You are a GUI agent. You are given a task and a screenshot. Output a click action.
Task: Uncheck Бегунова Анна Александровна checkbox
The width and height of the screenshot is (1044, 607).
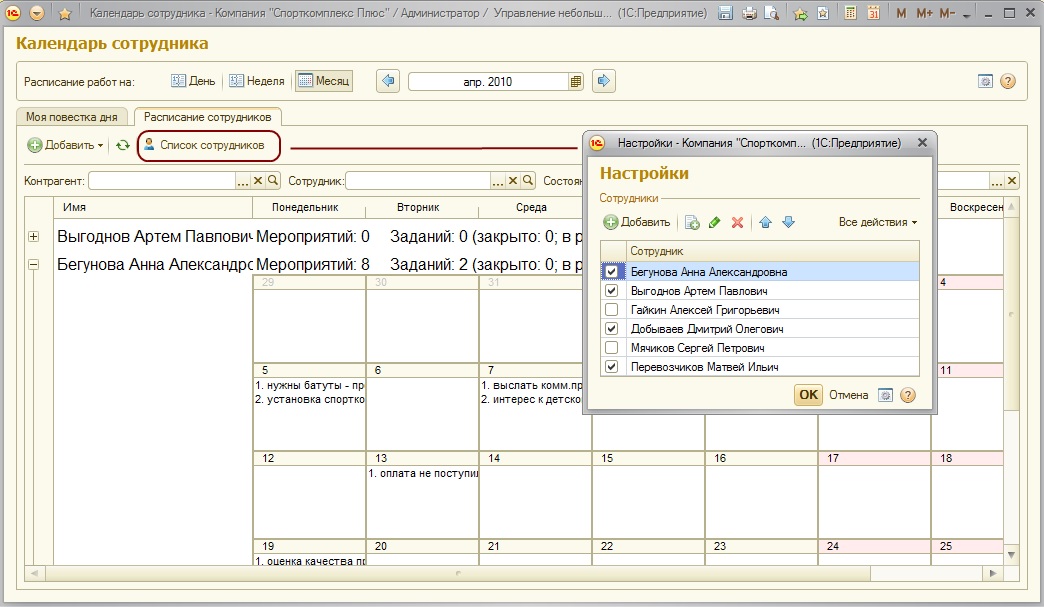click(611, 272)
